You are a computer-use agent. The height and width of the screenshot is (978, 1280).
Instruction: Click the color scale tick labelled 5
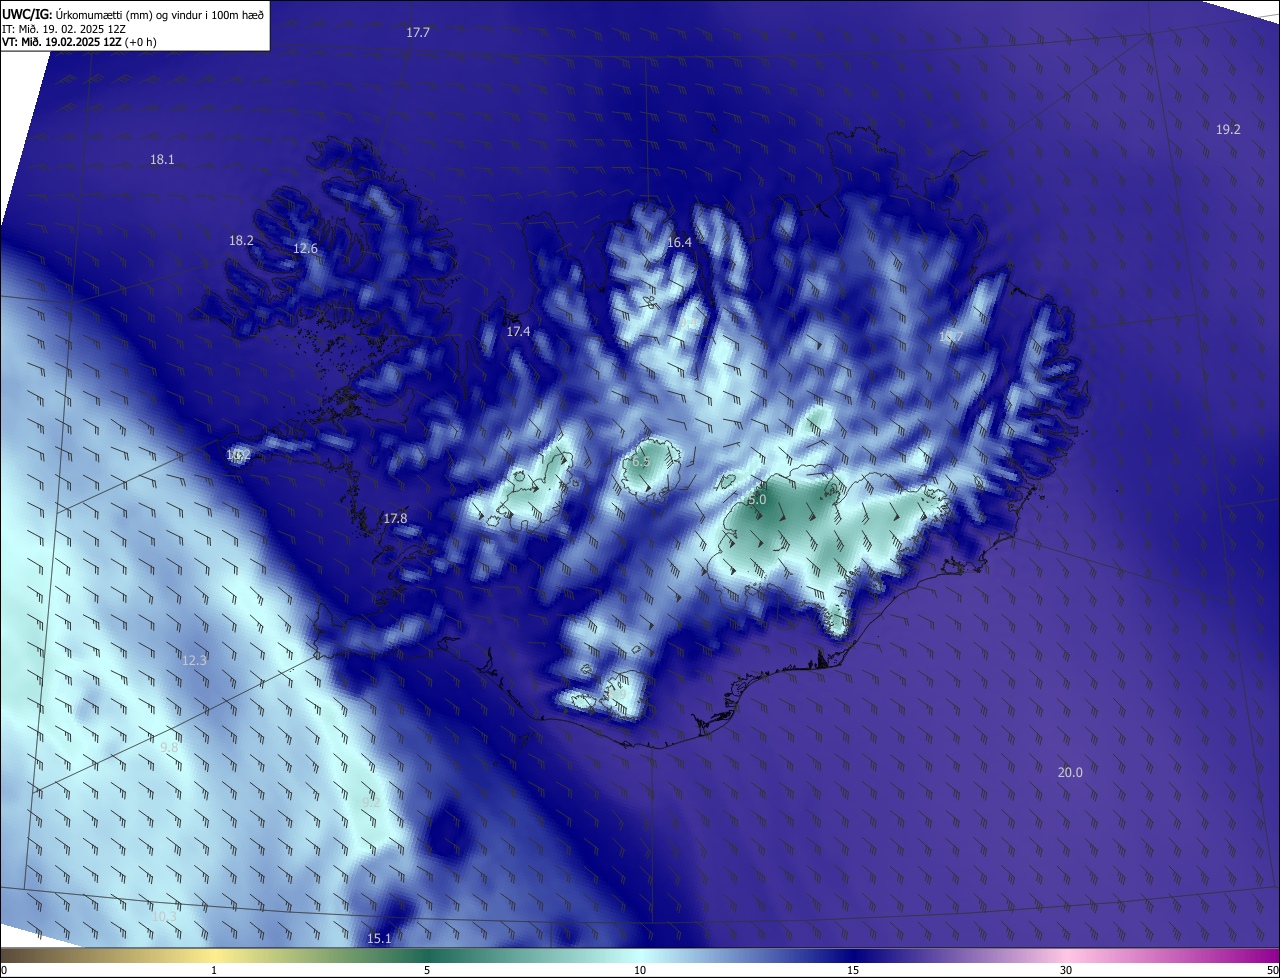coord(427,970)
